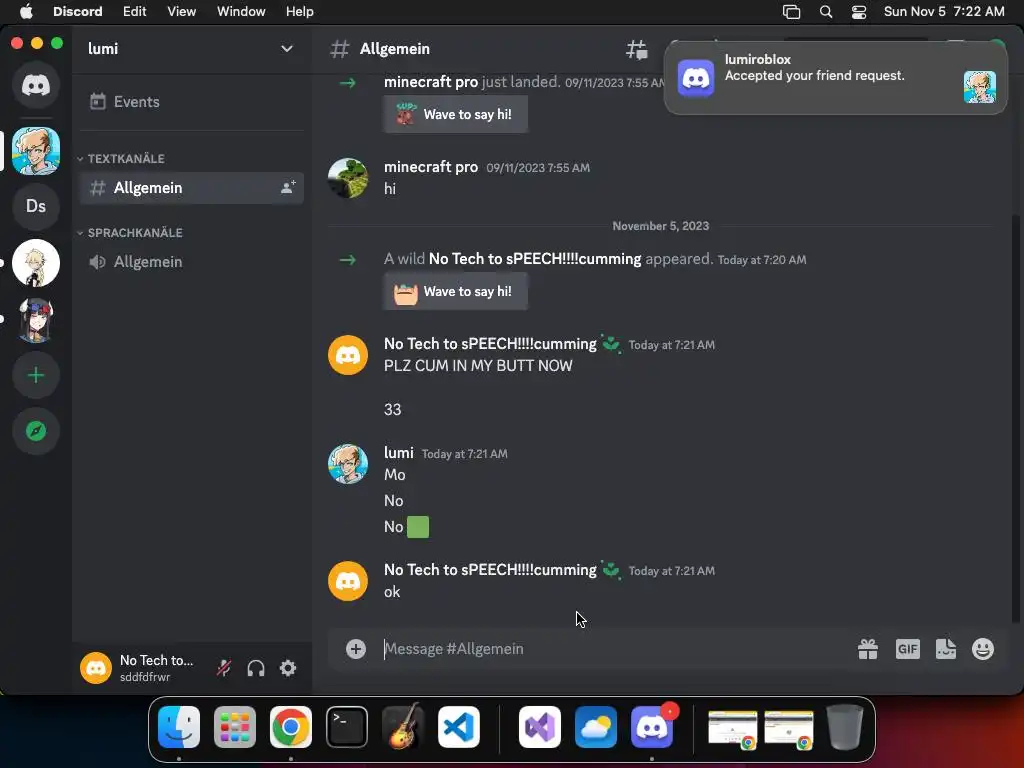Open Trash from the dock

click(x=845, y=727)
